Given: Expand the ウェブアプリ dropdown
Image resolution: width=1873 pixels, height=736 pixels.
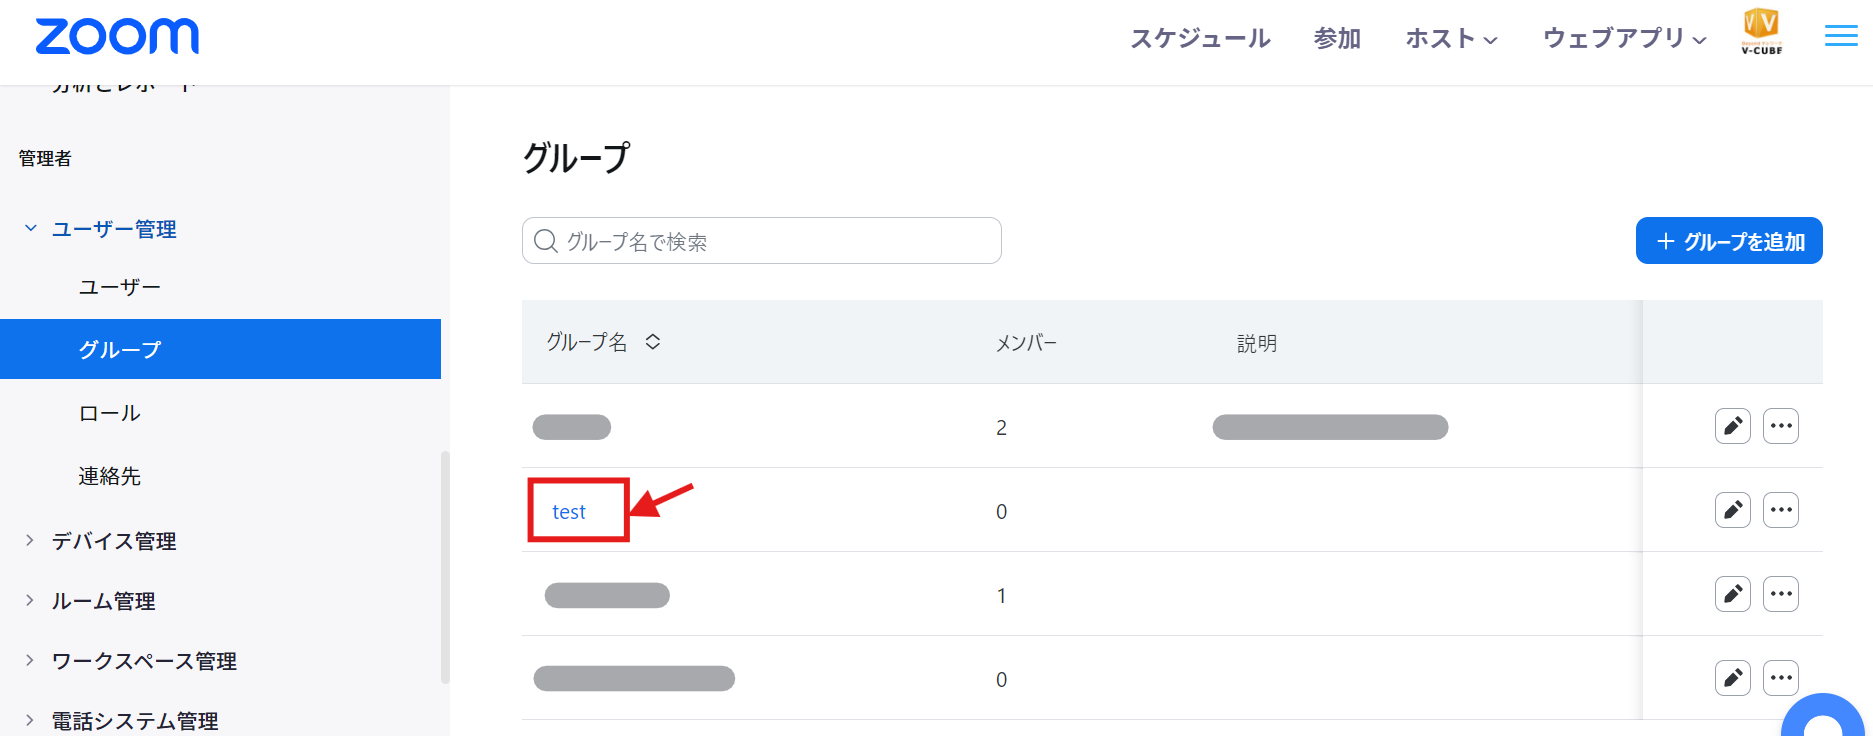Looking at the screenshot, I should pos(1622,40).
